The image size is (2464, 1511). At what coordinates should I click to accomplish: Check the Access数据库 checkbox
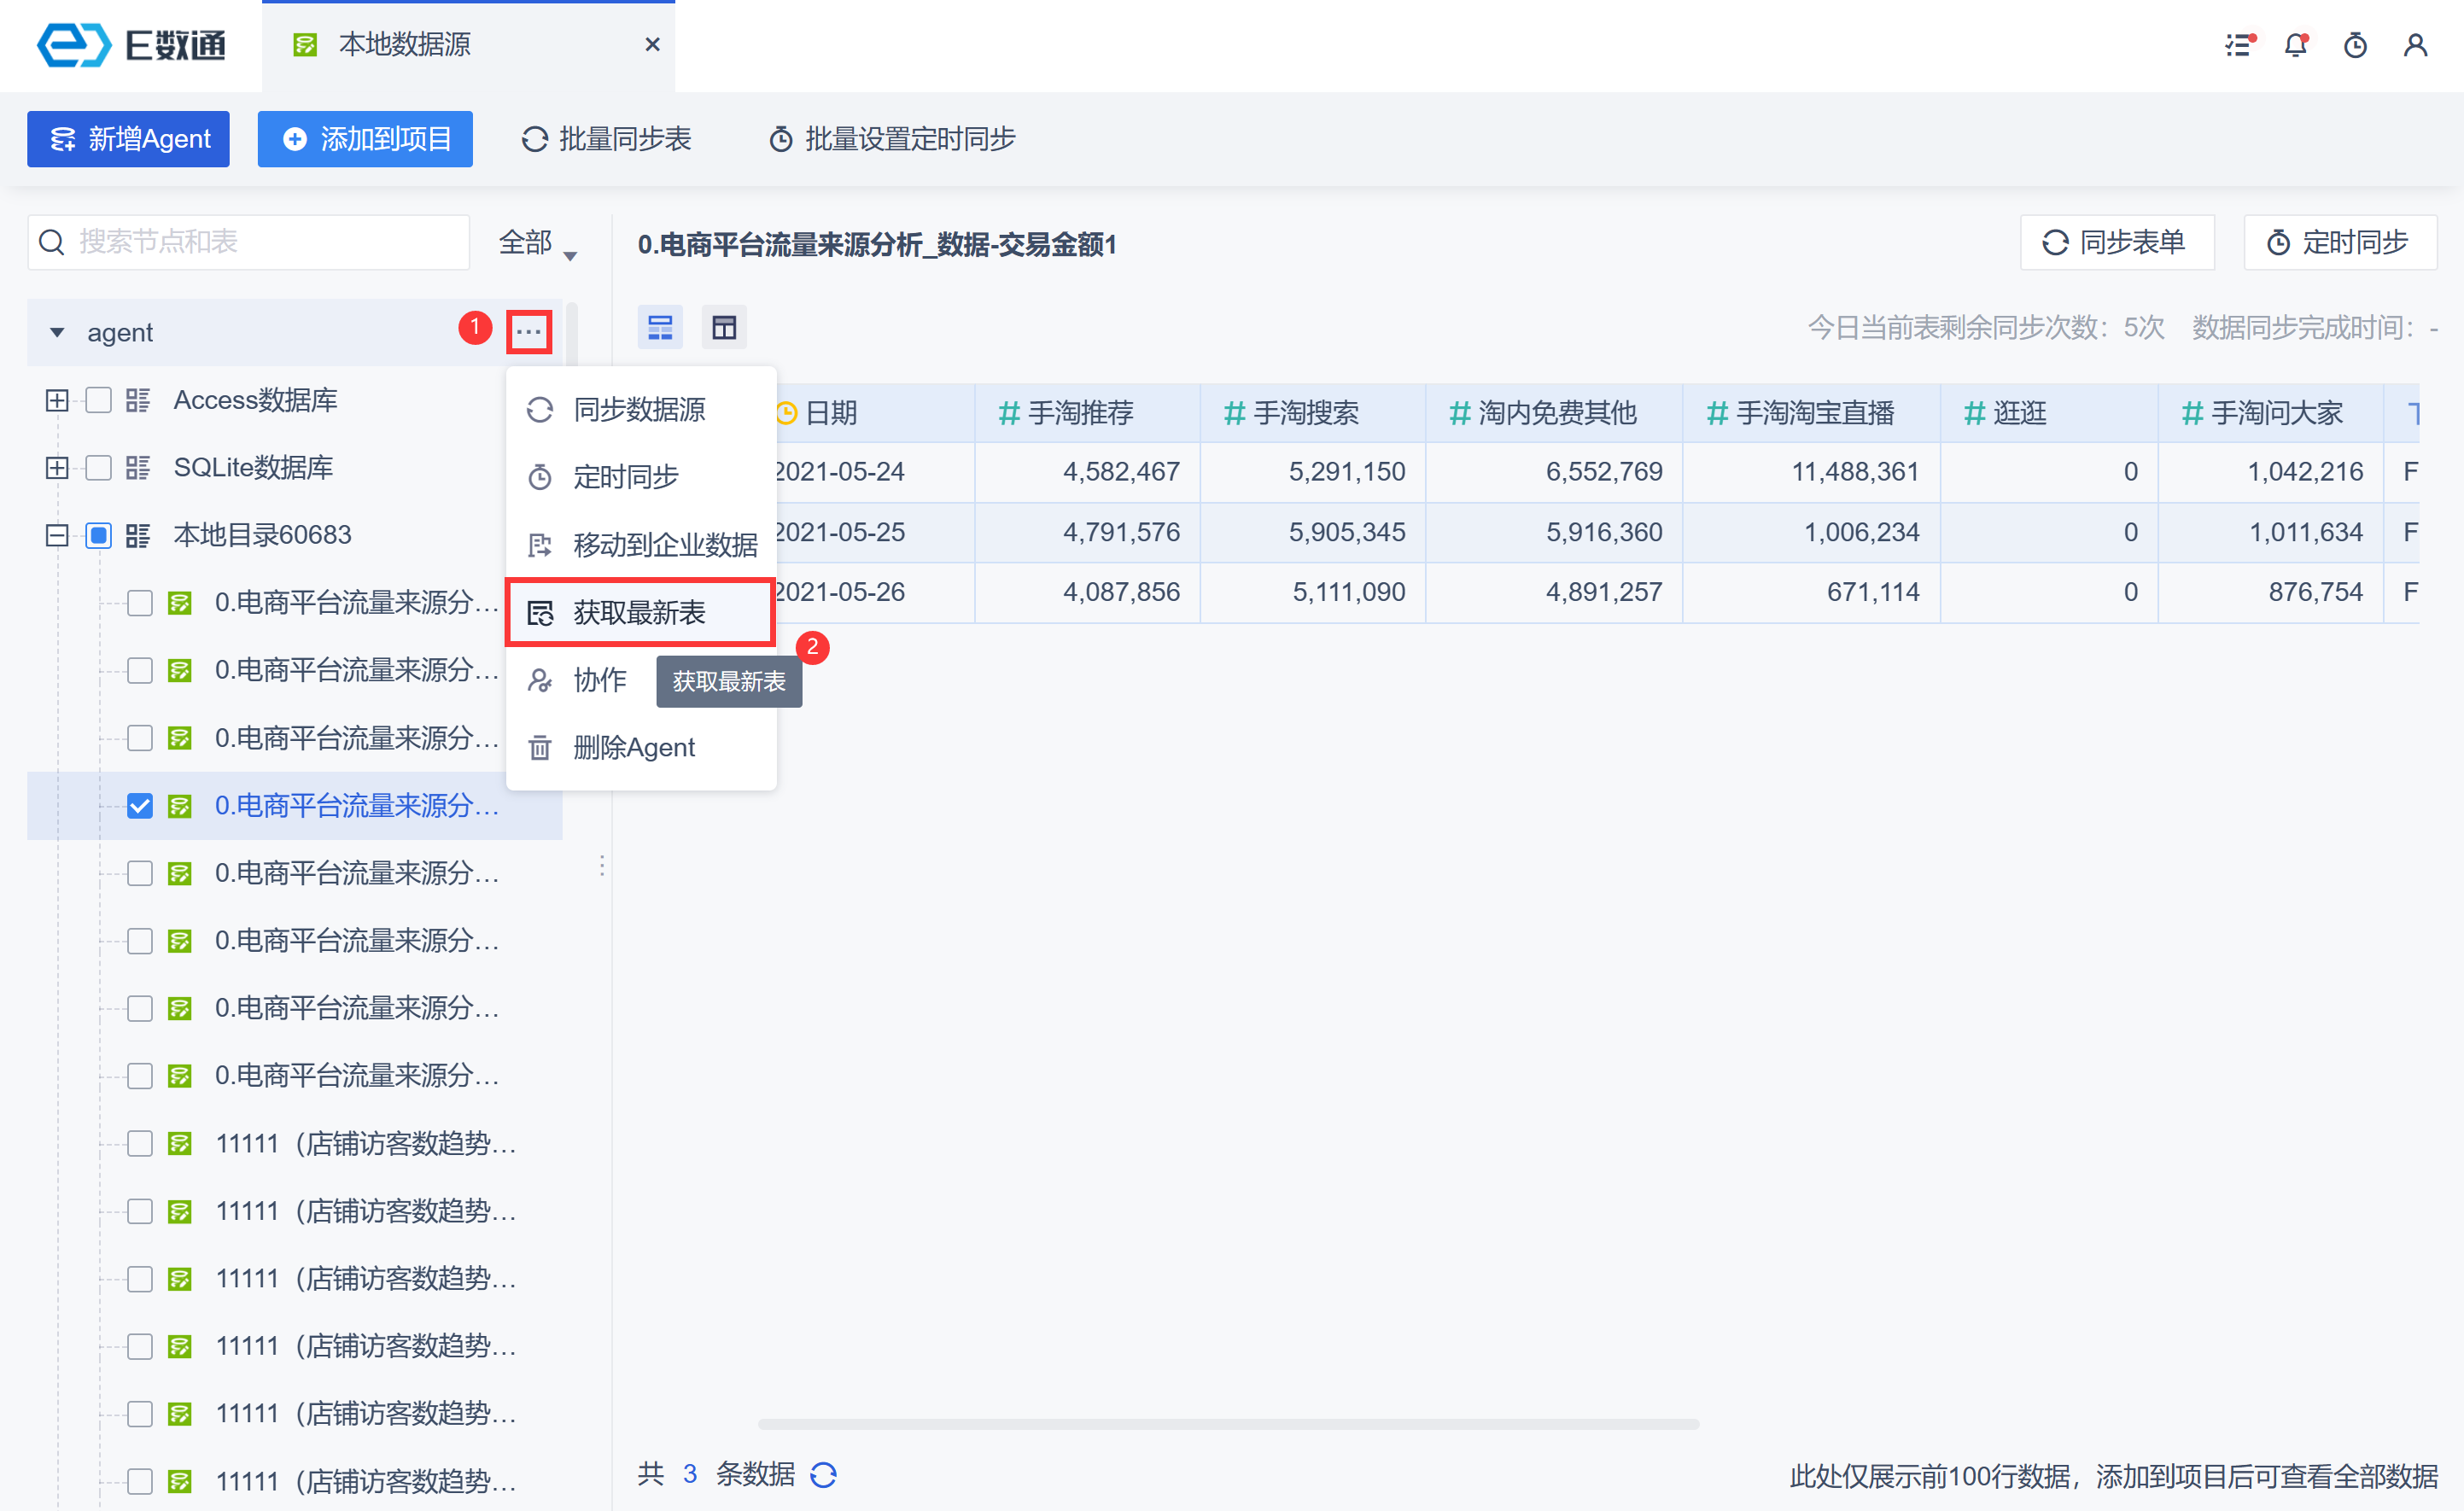(x=98, y=400)
